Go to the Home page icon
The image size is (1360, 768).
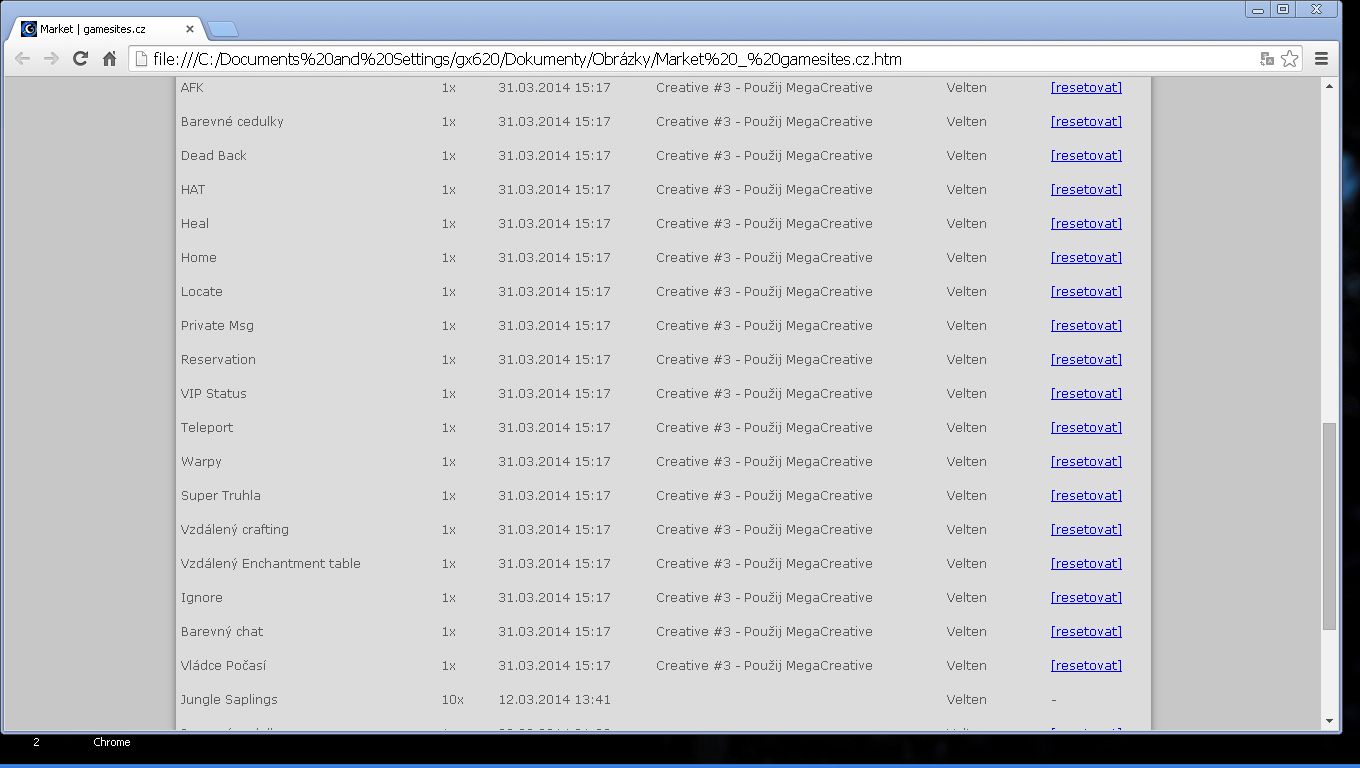point(110,59)
